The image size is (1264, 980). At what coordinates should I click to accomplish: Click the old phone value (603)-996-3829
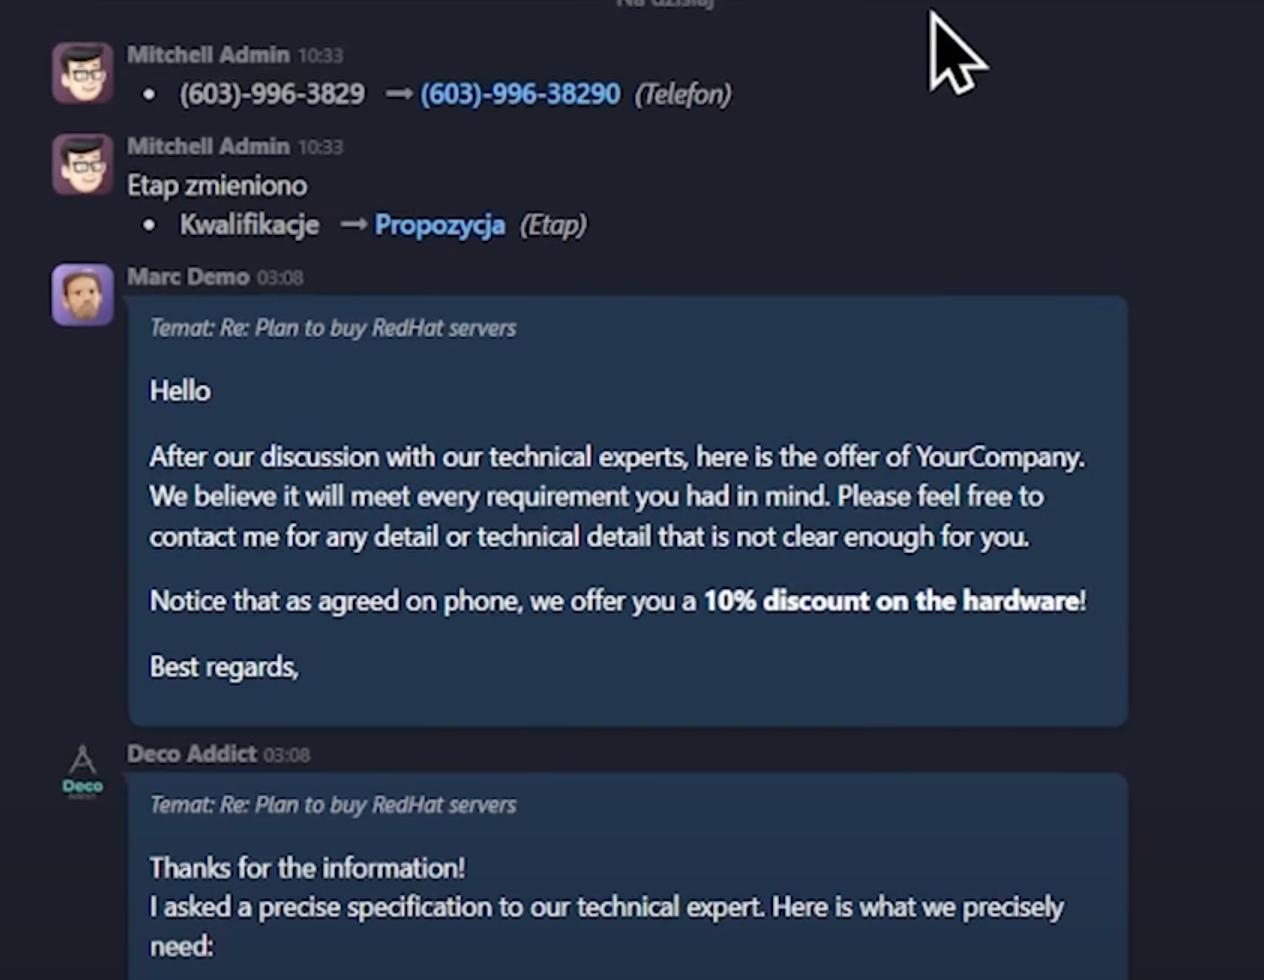pyautogui.click(x=272, y=94)
